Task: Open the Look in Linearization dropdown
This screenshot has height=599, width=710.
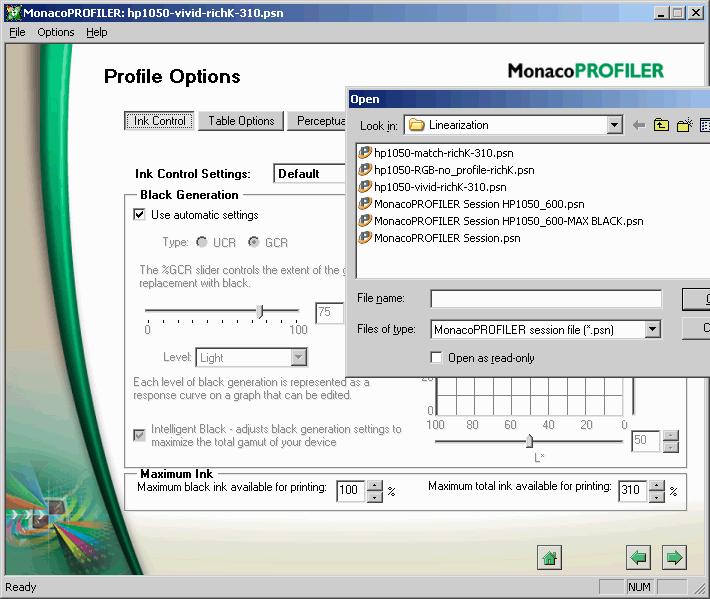Action: [614, 125]
